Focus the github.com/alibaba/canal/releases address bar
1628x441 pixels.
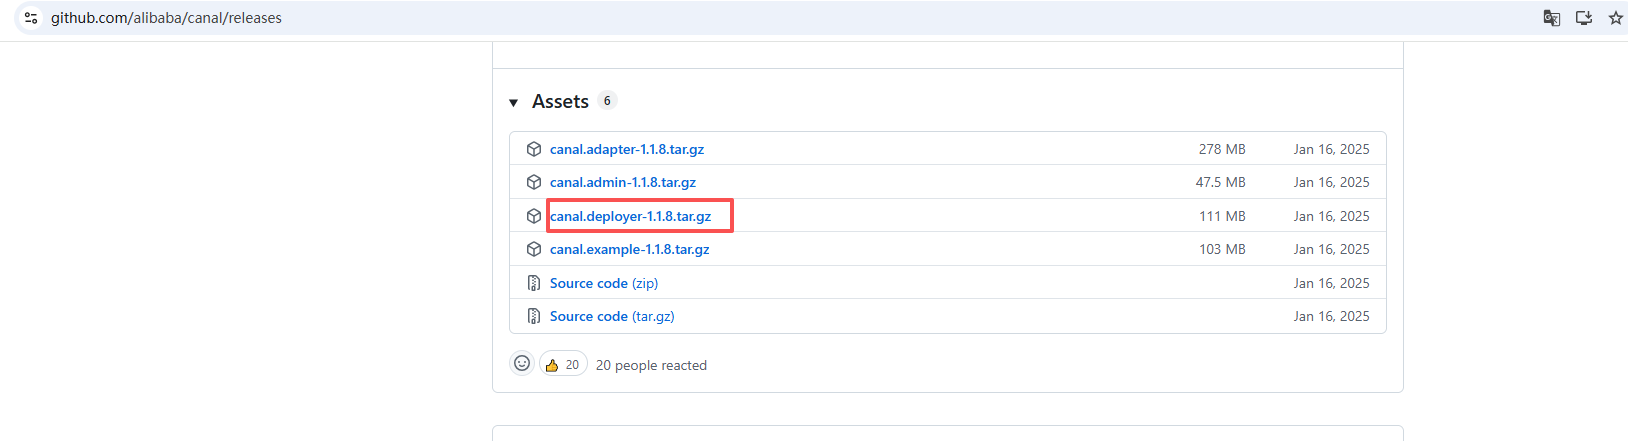780,18
